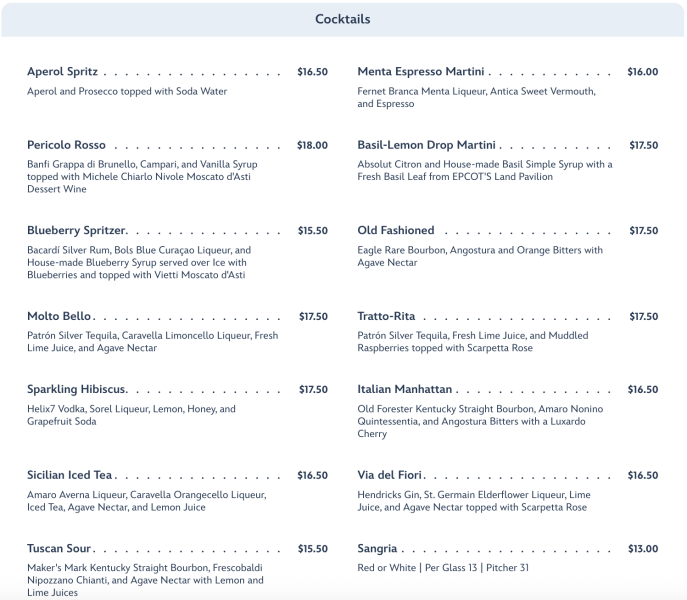This screenshot has height=600, width=687.
Task: Select the Sangria item name
Action: tap(377, 549)
